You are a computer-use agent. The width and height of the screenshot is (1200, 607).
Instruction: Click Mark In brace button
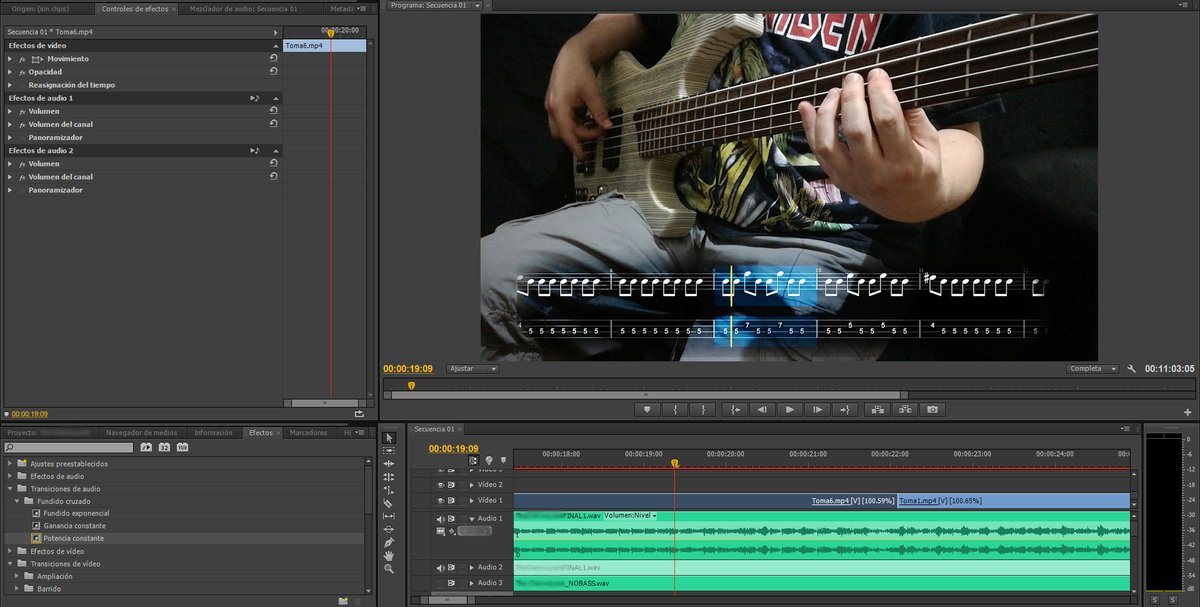676,409
